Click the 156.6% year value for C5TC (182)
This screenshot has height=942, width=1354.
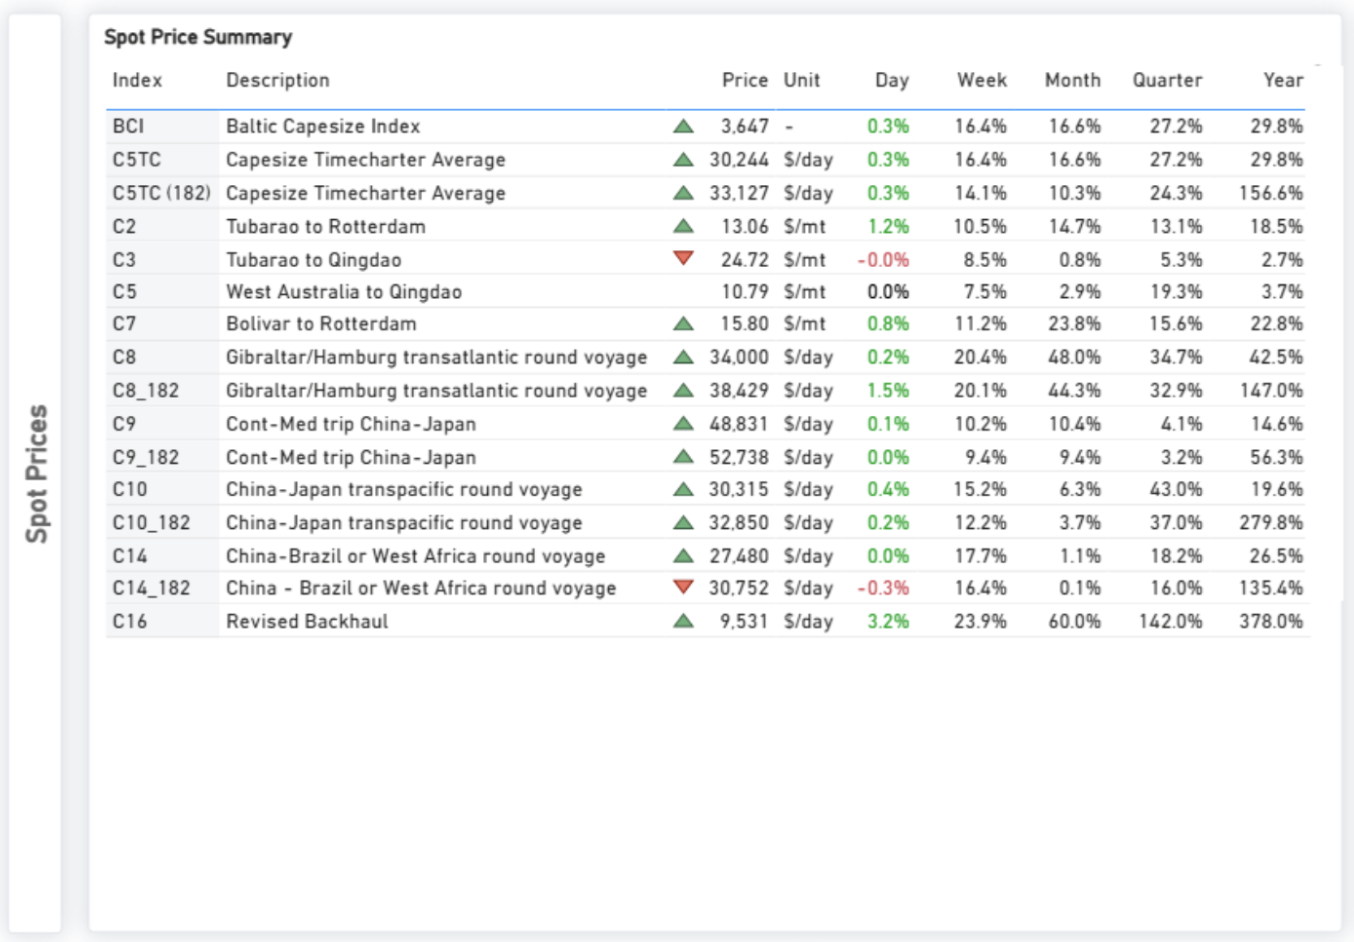pos(1271,193)
